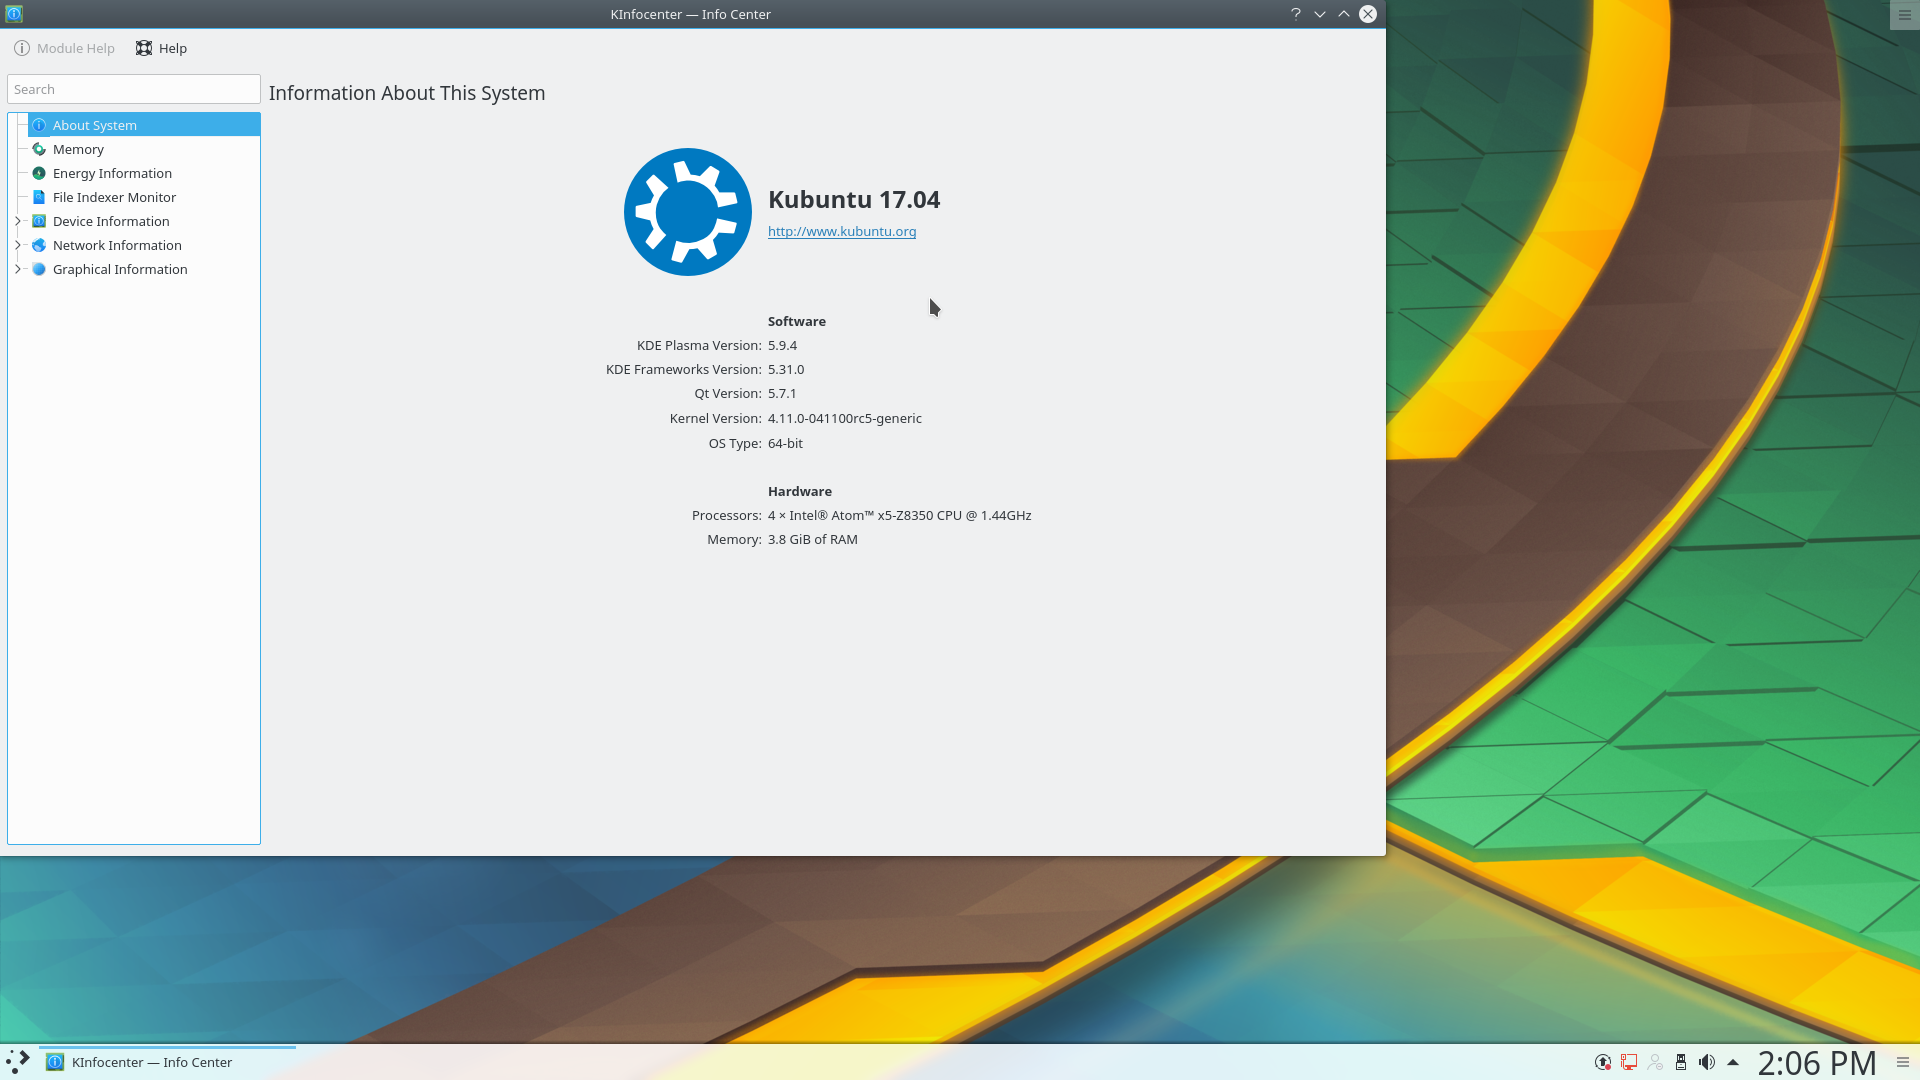Screen dimensions: 1920x1080
Task: Open context help question mark in titlebar
Action: click(1296, 14)
